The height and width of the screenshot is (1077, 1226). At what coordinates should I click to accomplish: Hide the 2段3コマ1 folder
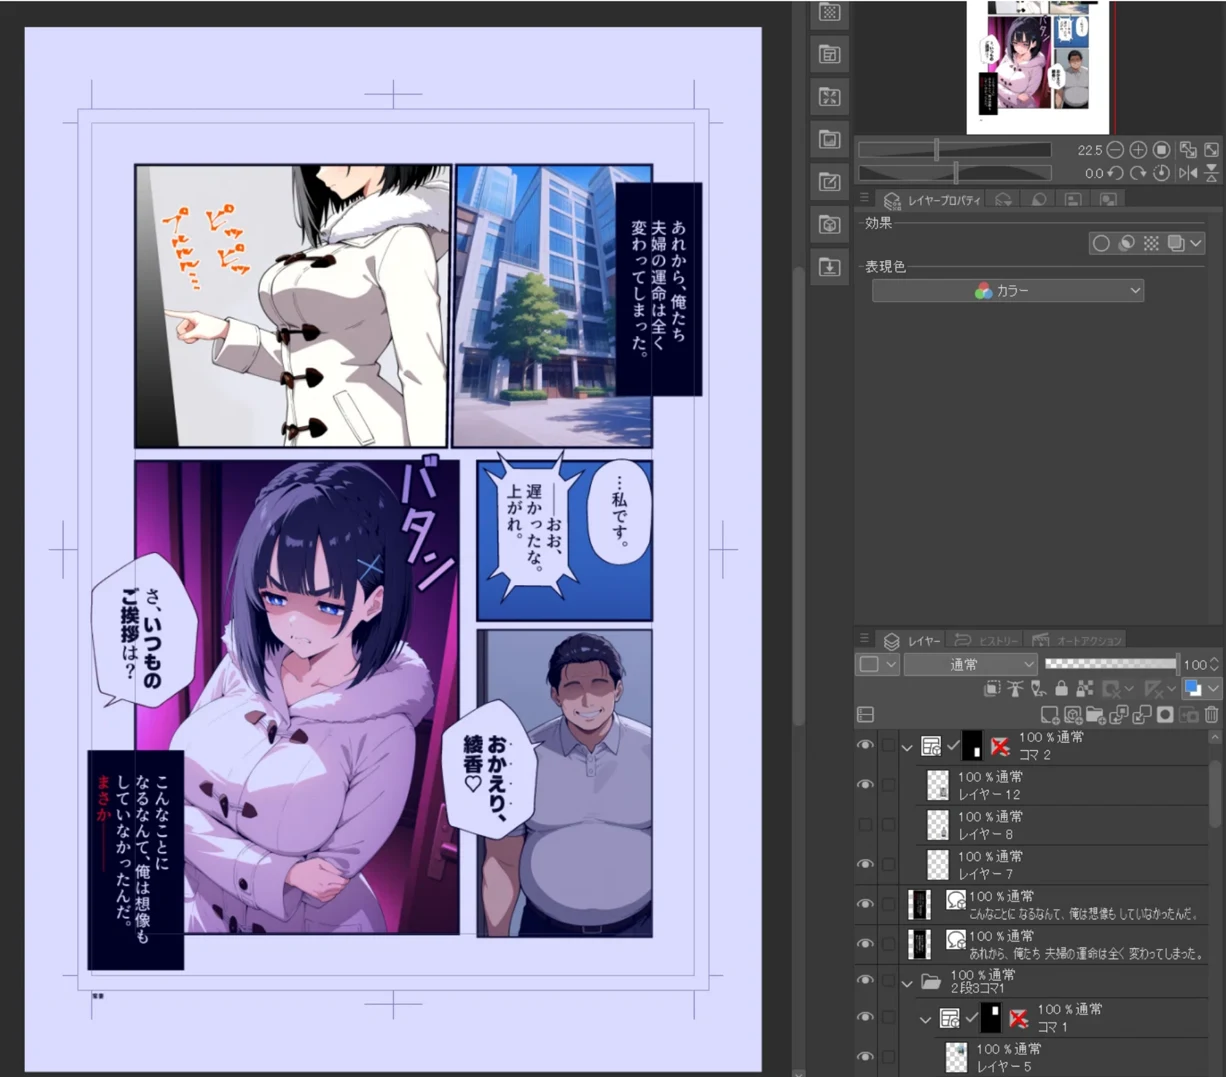pos(865,981)
